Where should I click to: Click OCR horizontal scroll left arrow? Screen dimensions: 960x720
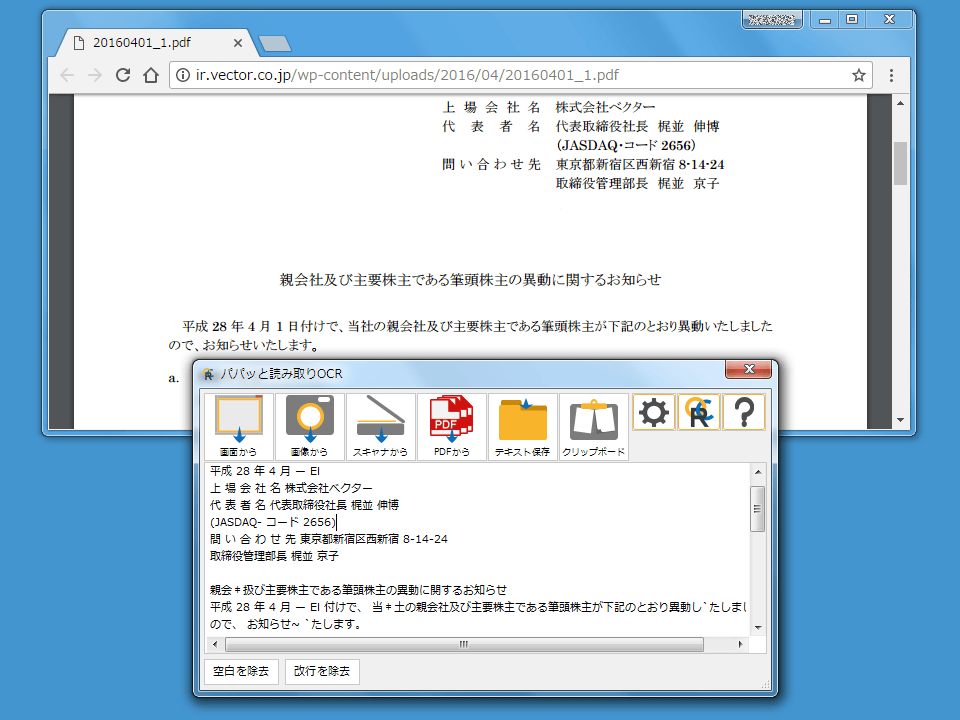click(x=214, y=644)
